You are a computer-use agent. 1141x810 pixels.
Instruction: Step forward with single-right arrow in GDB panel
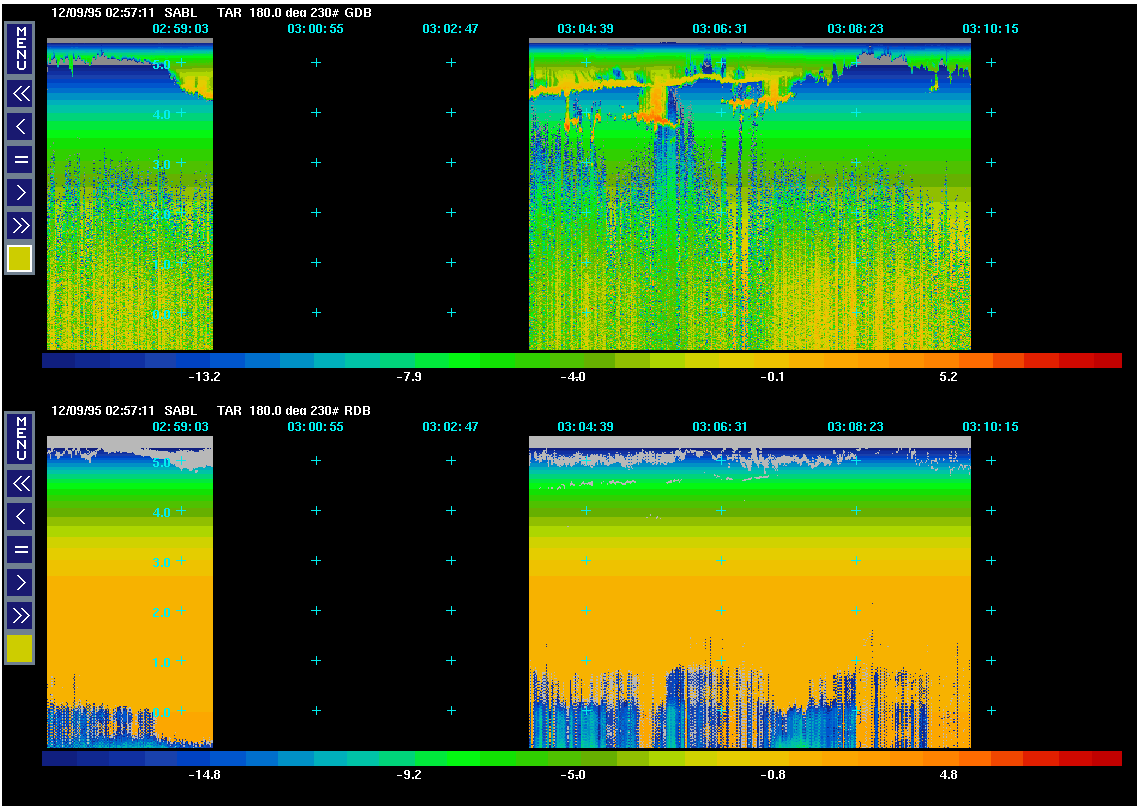coord(20,192)
